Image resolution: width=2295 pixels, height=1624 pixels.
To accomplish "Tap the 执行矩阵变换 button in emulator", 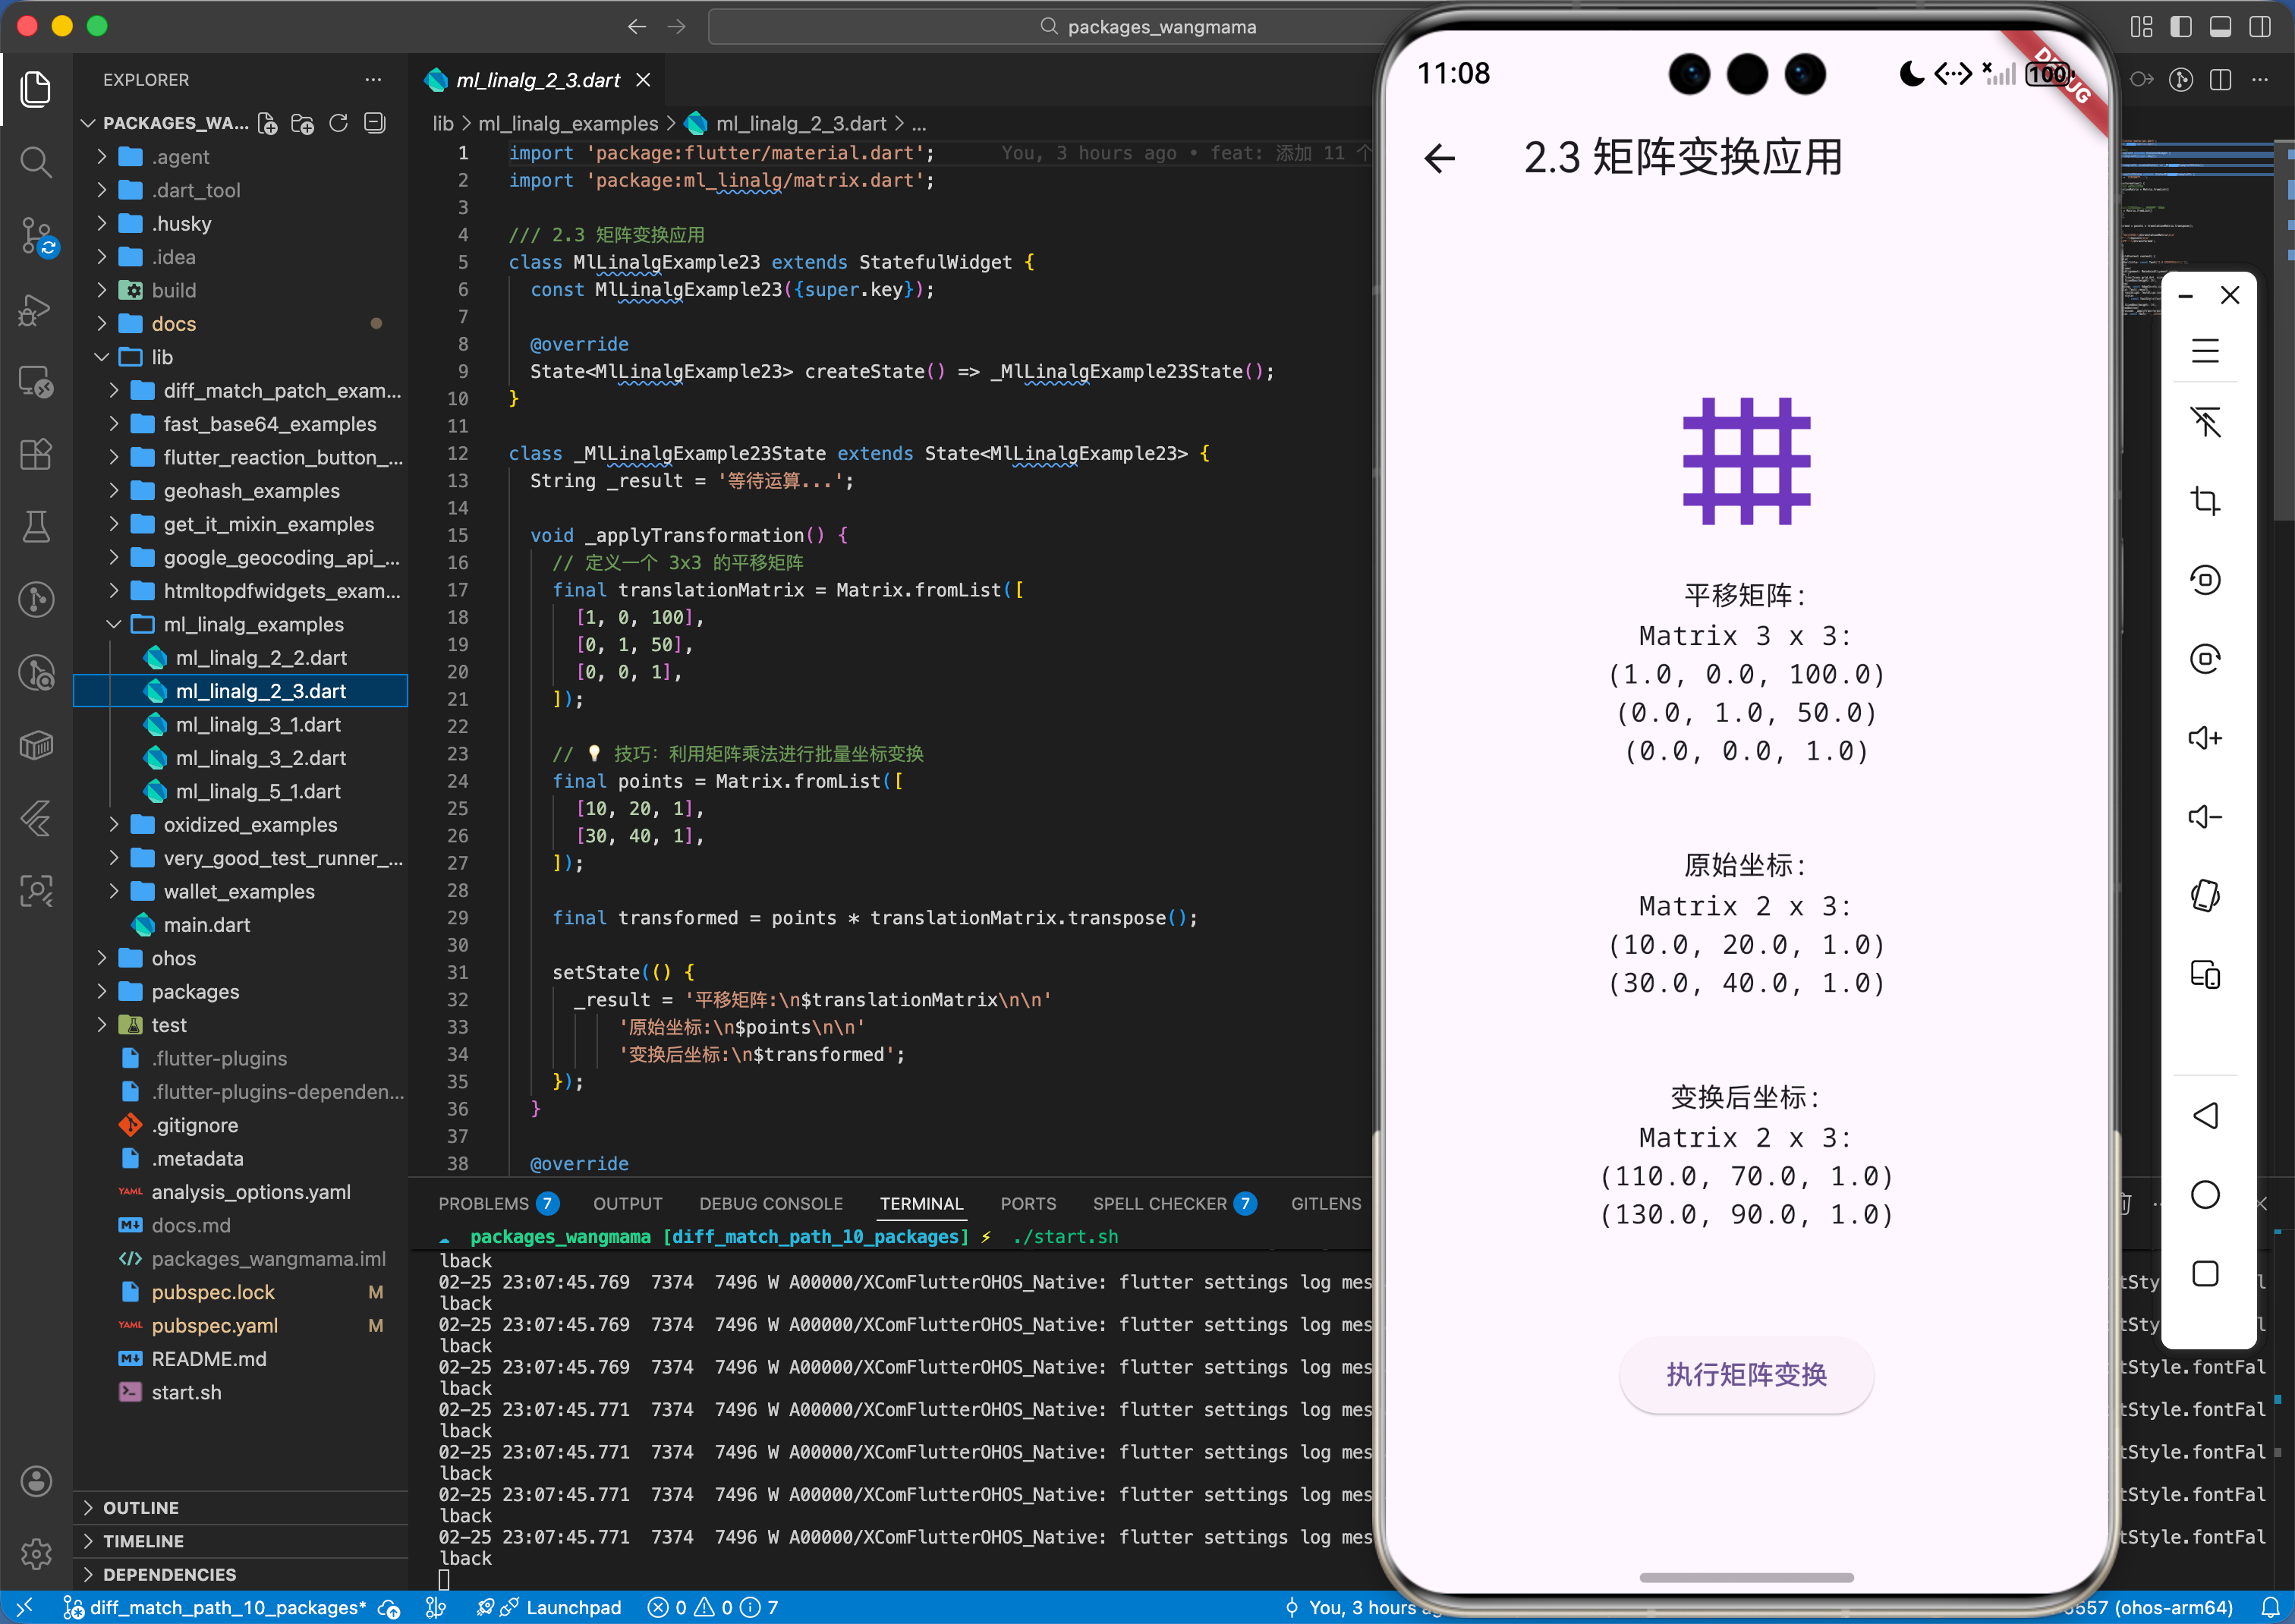I will click(x=1746, y=1375).
